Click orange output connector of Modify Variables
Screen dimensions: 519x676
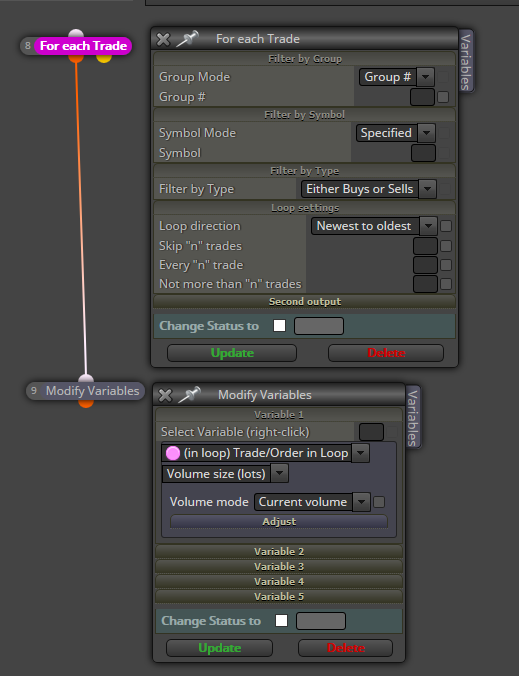point(86,404)
